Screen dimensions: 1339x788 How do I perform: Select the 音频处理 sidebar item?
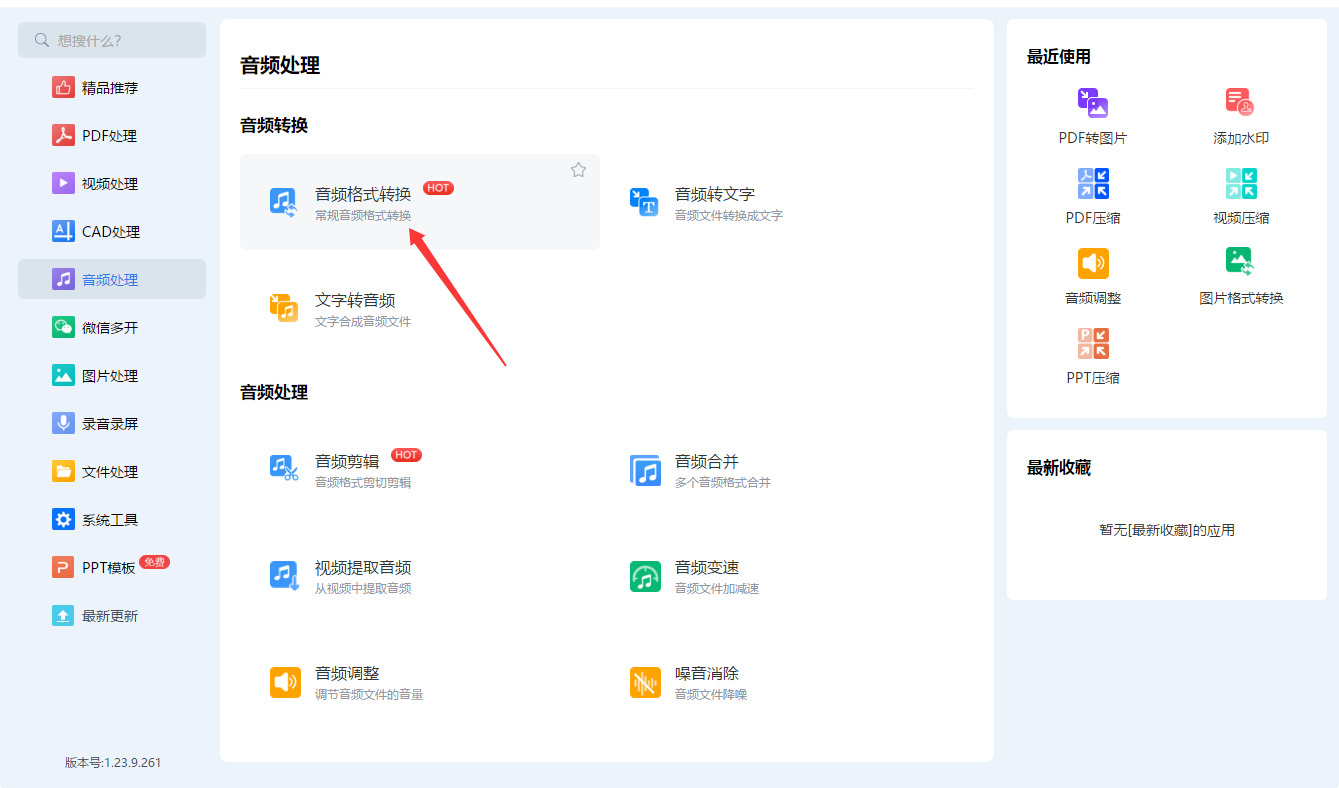(112, 279)
